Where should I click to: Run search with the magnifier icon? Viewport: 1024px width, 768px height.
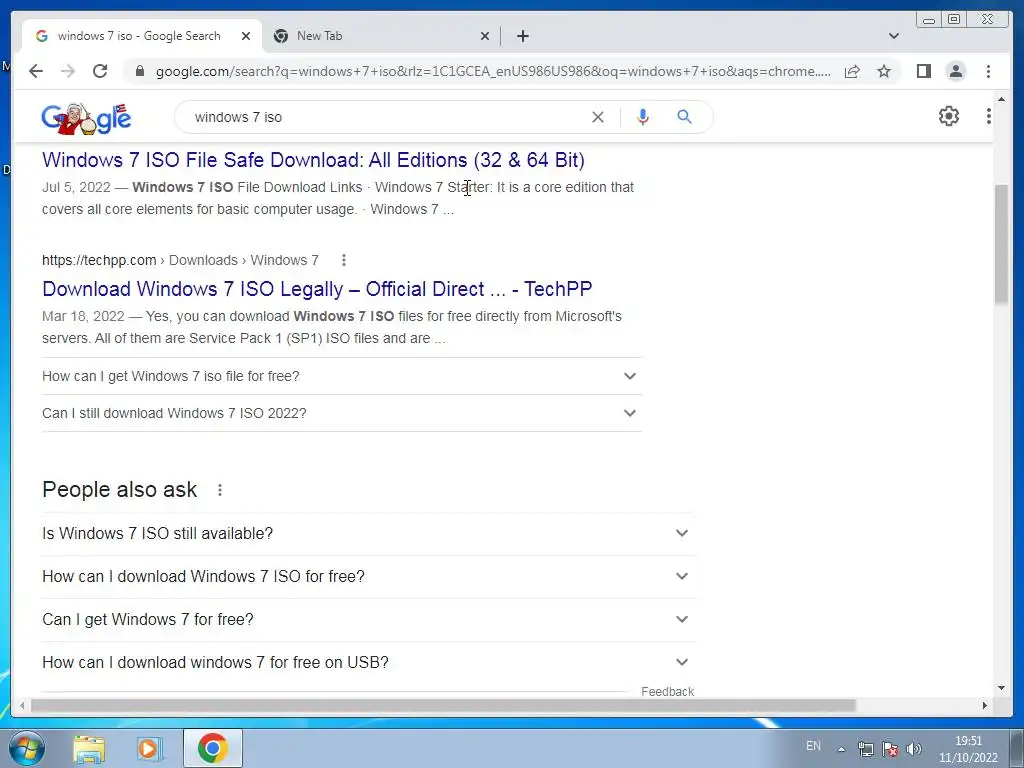[684, 117]
